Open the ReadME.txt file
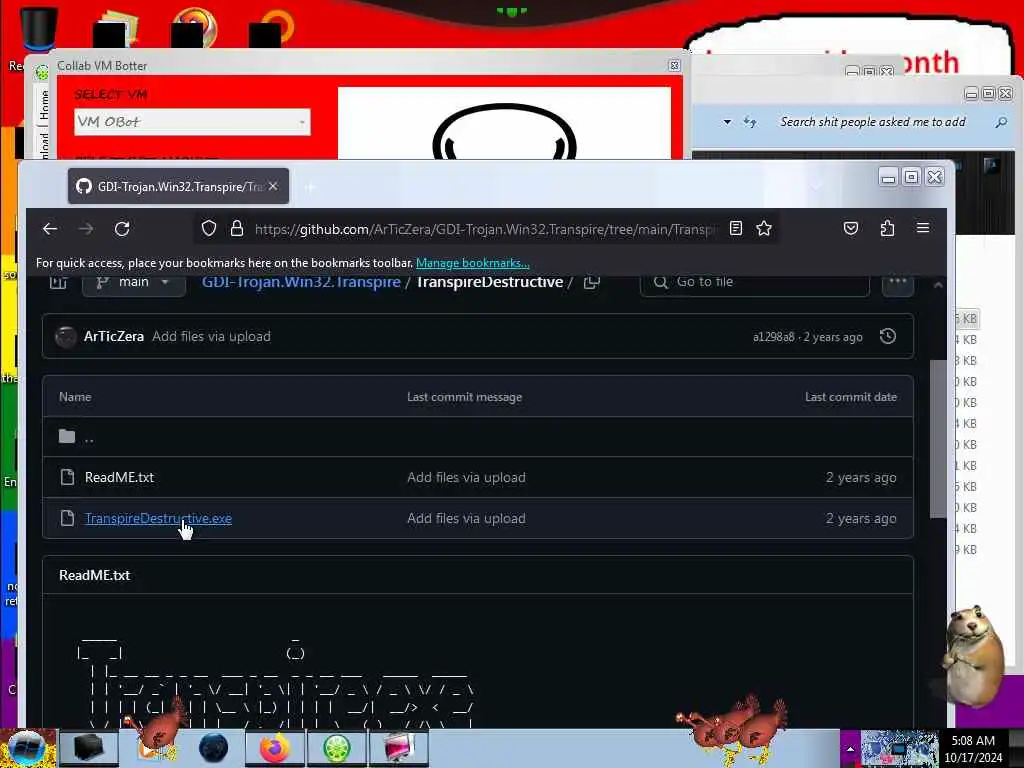 (x=120, y=477)
